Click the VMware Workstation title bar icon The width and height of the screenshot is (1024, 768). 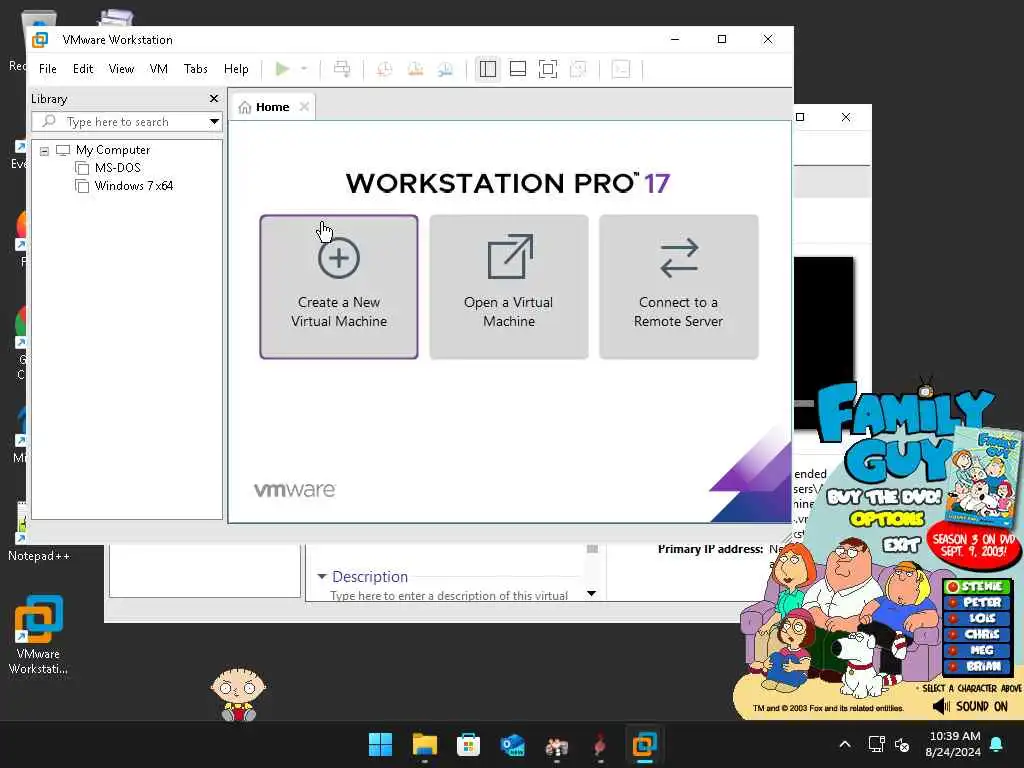click(x=40, y=40)
